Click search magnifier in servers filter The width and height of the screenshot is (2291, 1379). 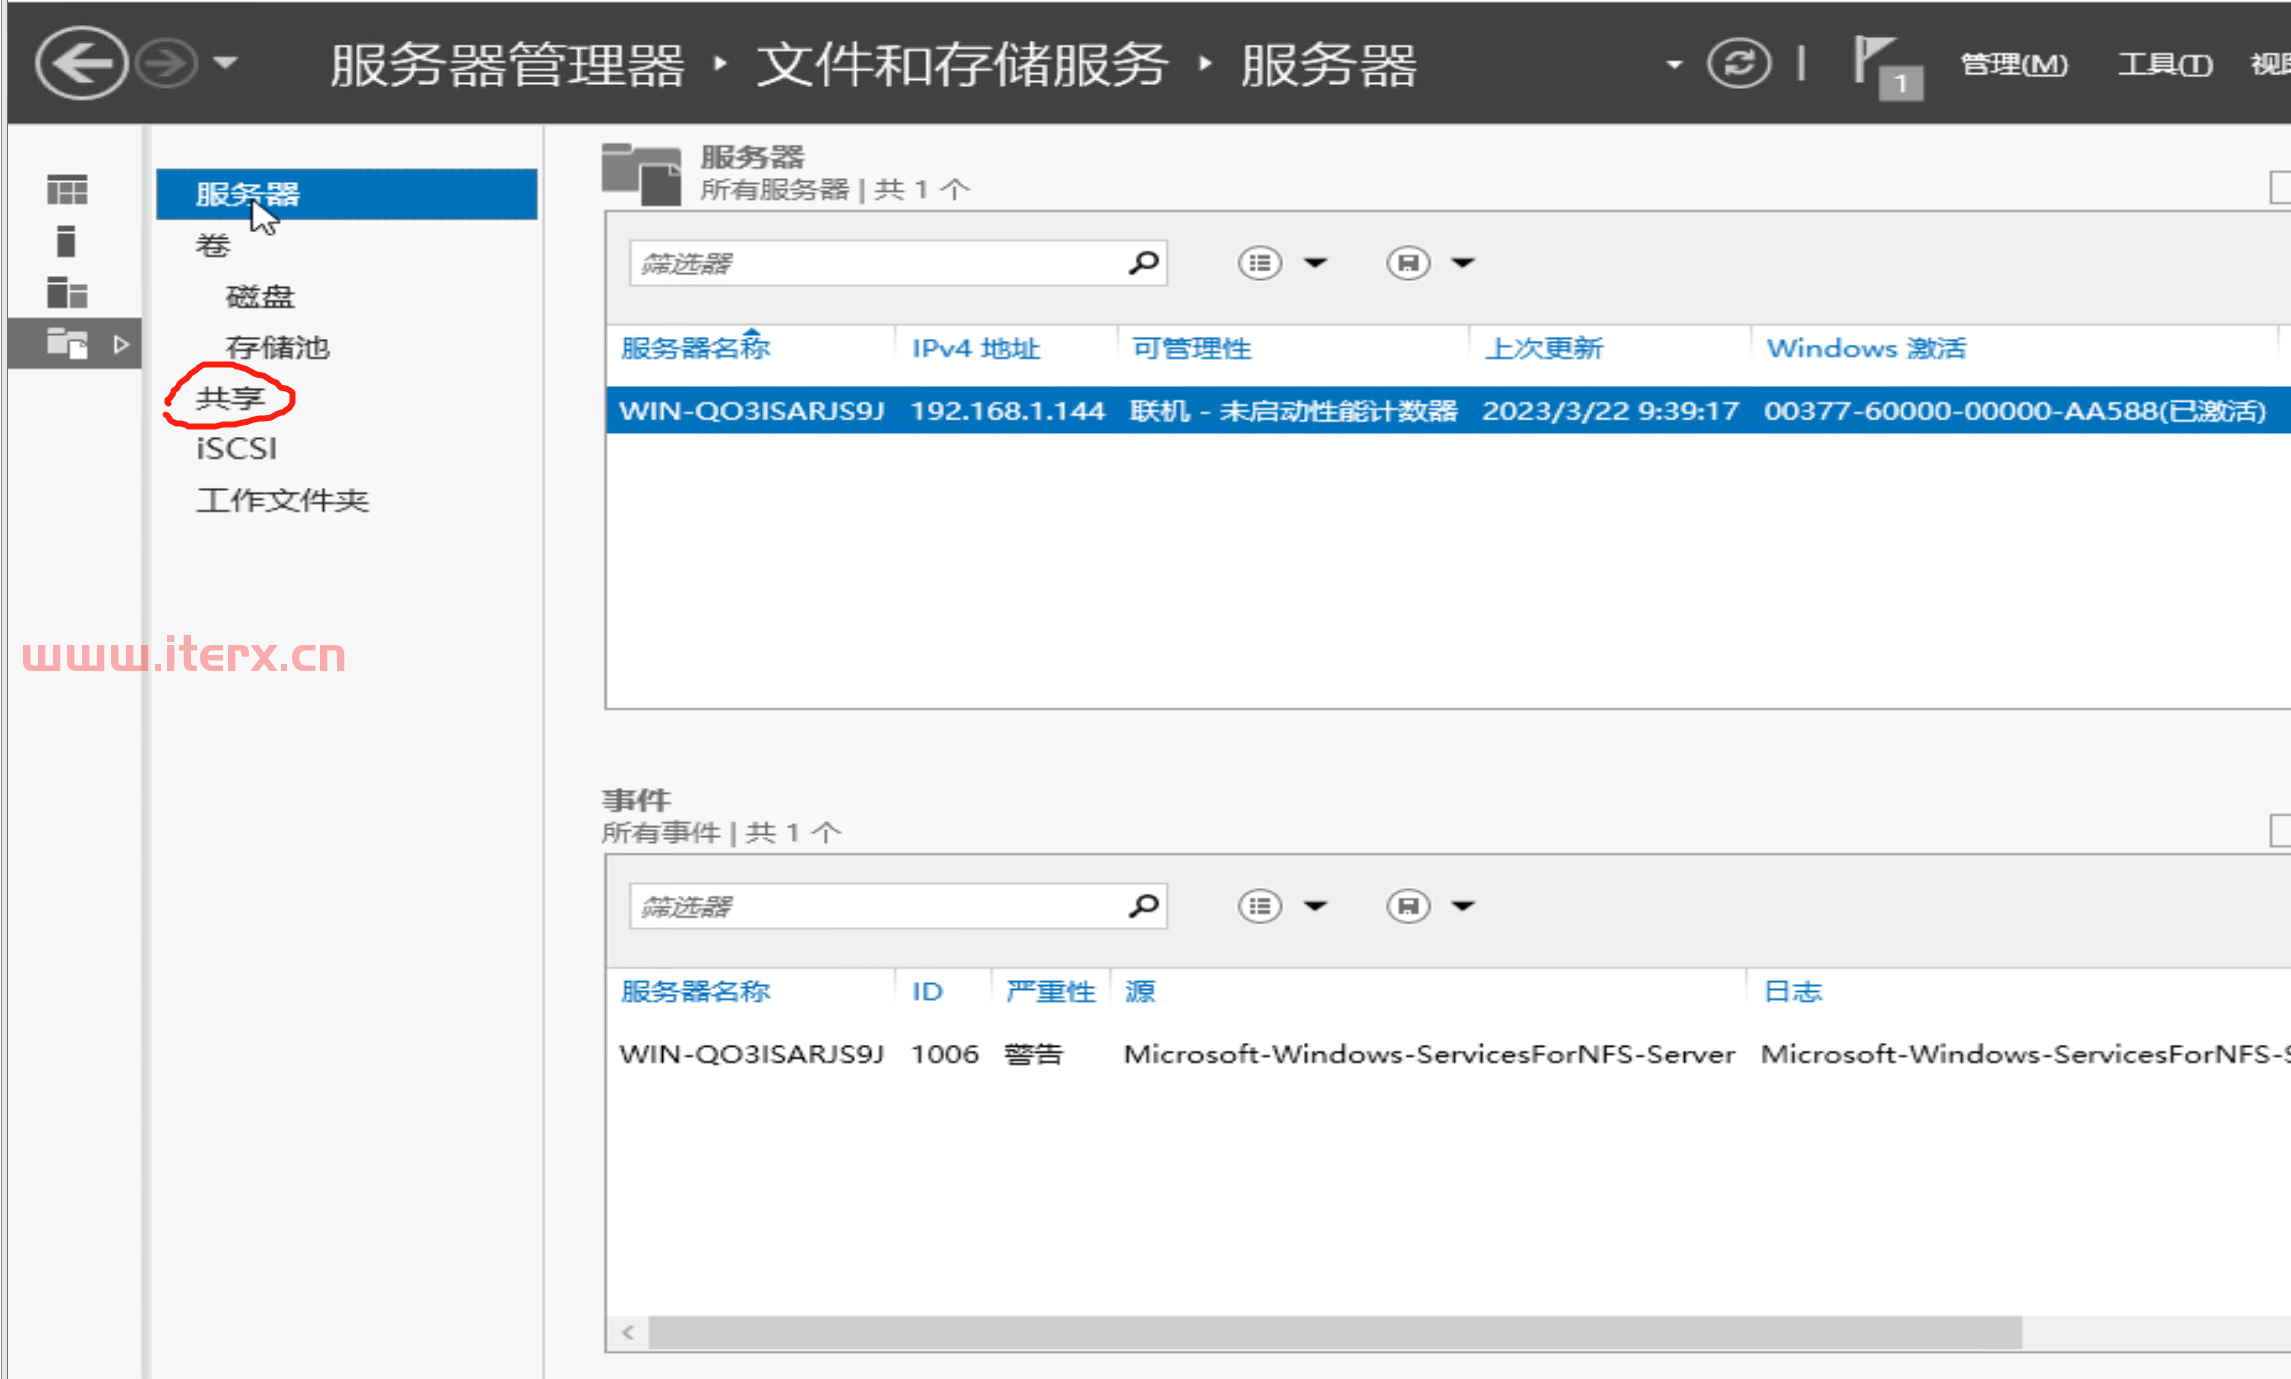[x=1143, y=263]
